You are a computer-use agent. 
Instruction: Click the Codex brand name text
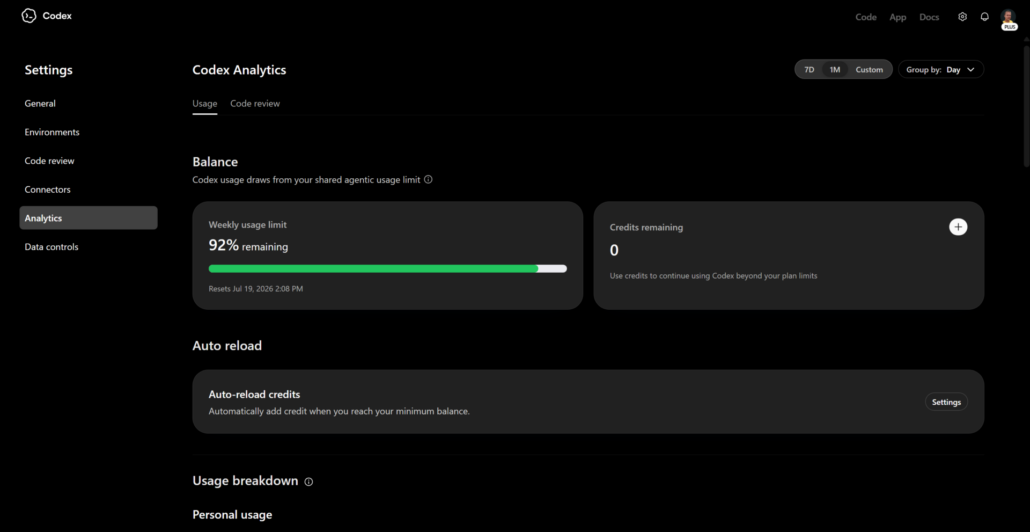pyautogui.click(x=57, y=16)
